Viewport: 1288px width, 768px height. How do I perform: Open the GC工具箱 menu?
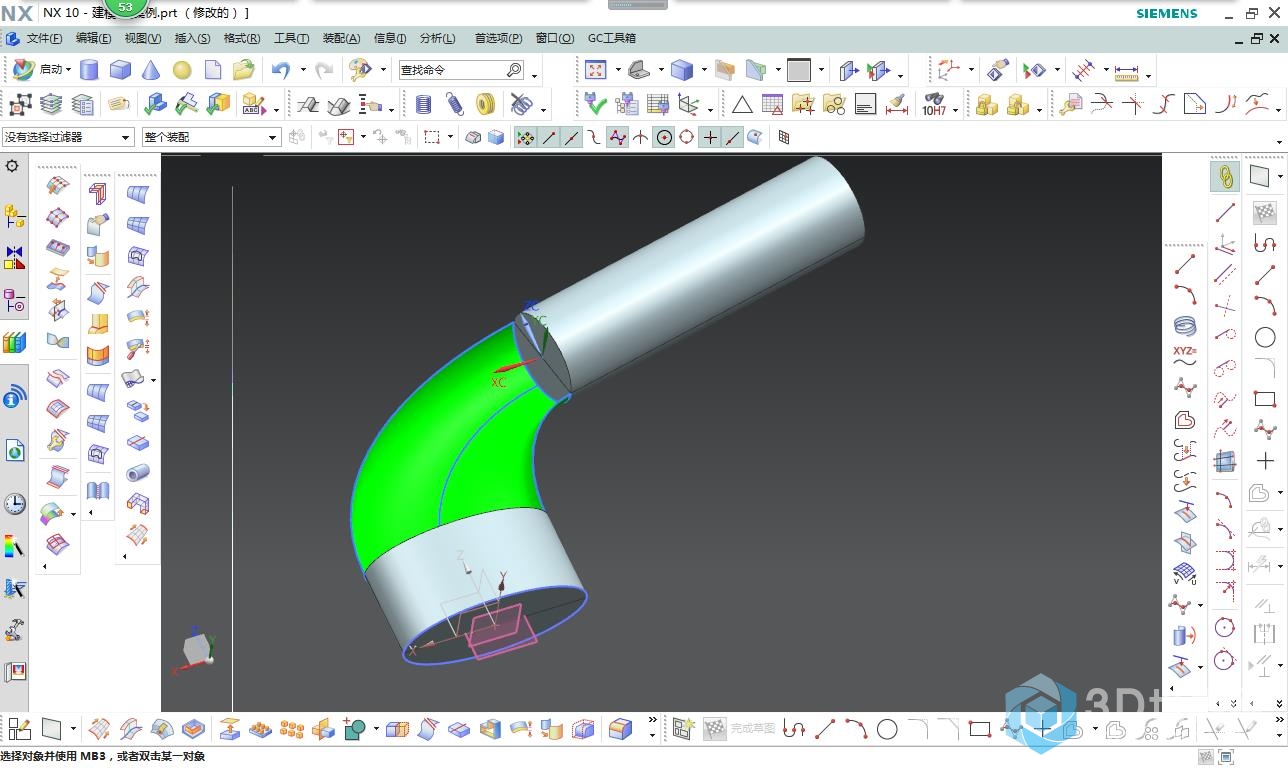[x=612, y=38]
